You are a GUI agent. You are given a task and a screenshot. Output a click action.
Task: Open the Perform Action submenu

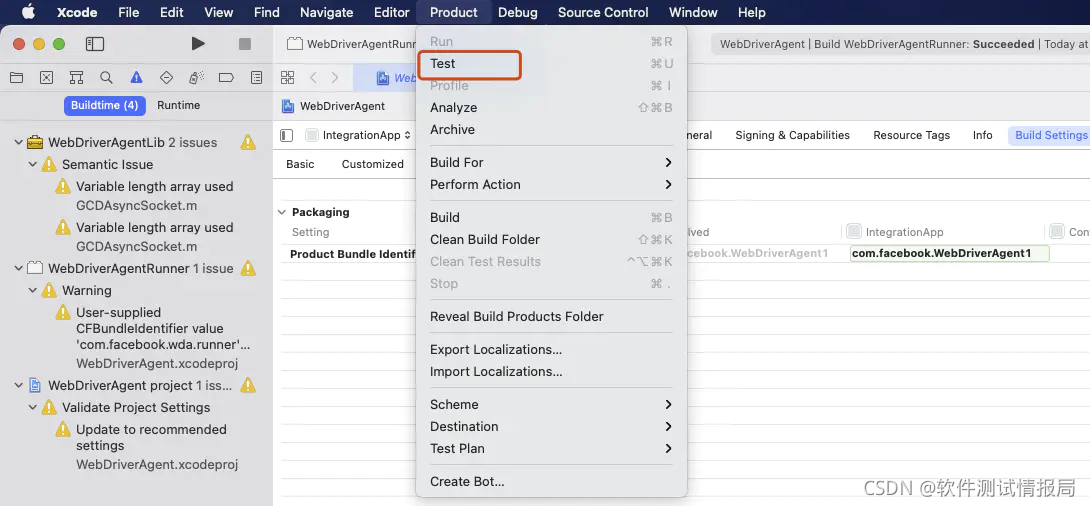coord(551,184)
